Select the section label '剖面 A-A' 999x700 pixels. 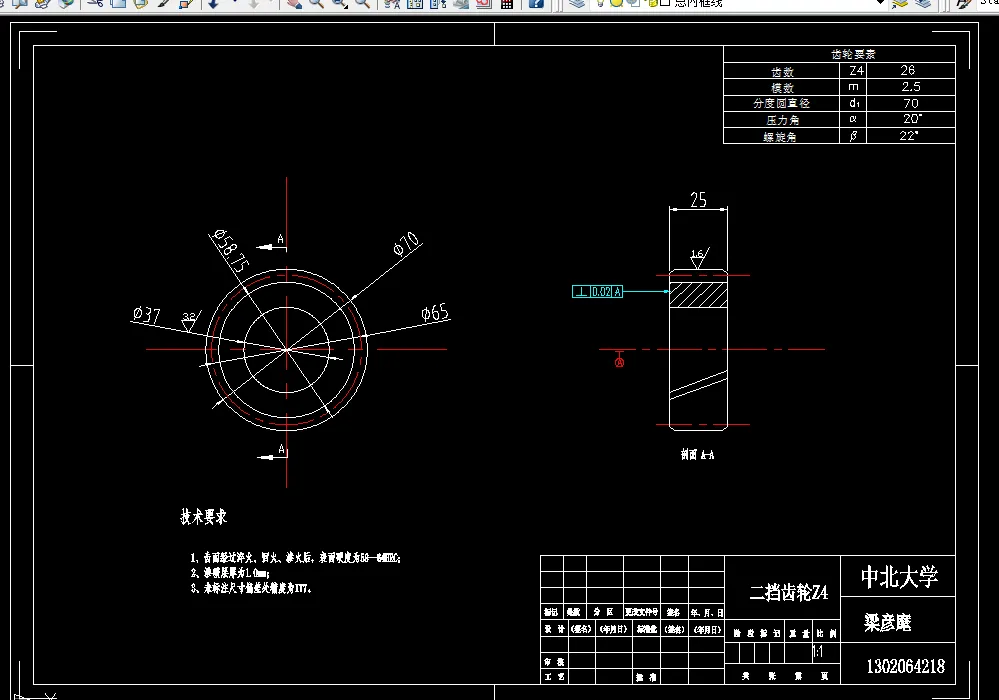[697, 454]
